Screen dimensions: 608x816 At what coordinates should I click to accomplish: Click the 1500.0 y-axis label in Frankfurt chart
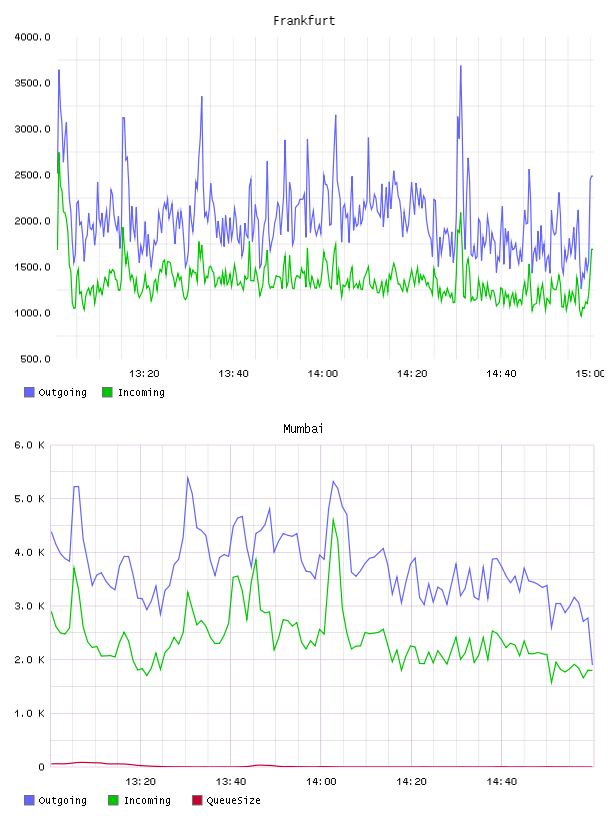(32, 267)
